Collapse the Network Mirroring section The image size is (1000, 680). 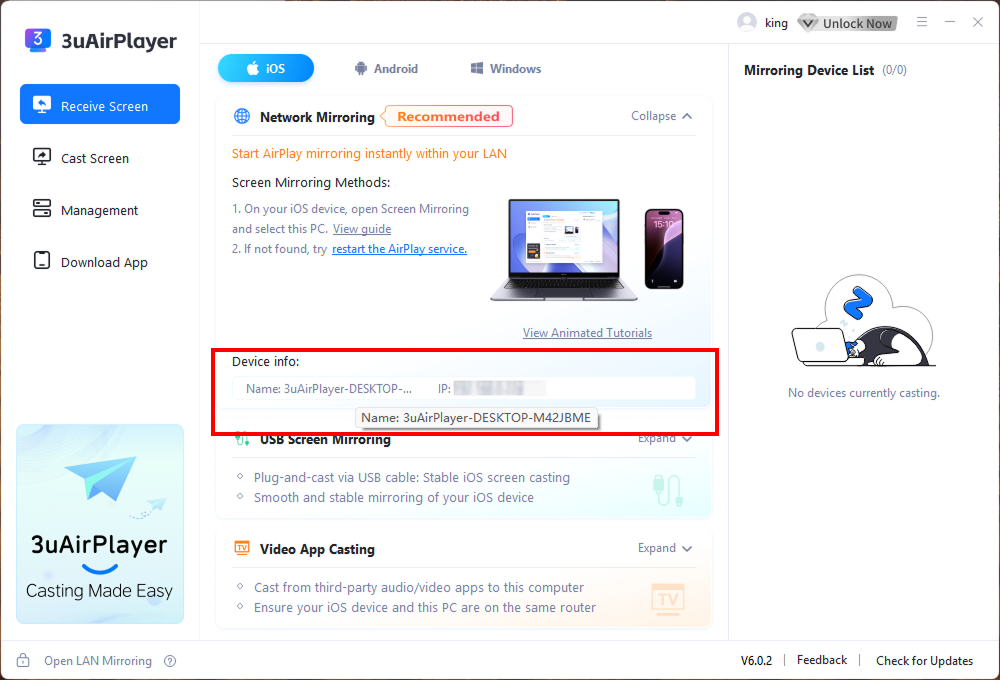point(660,116)
